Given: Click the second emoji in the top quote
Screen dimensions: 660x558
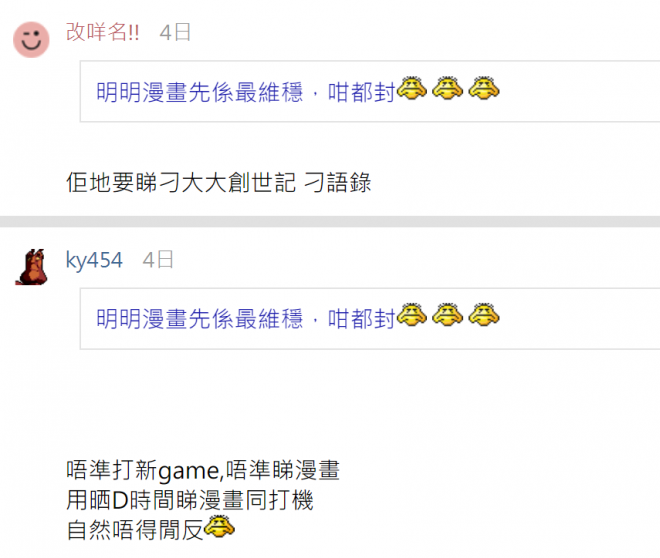Looking at the screenshot, I should 447,88.
